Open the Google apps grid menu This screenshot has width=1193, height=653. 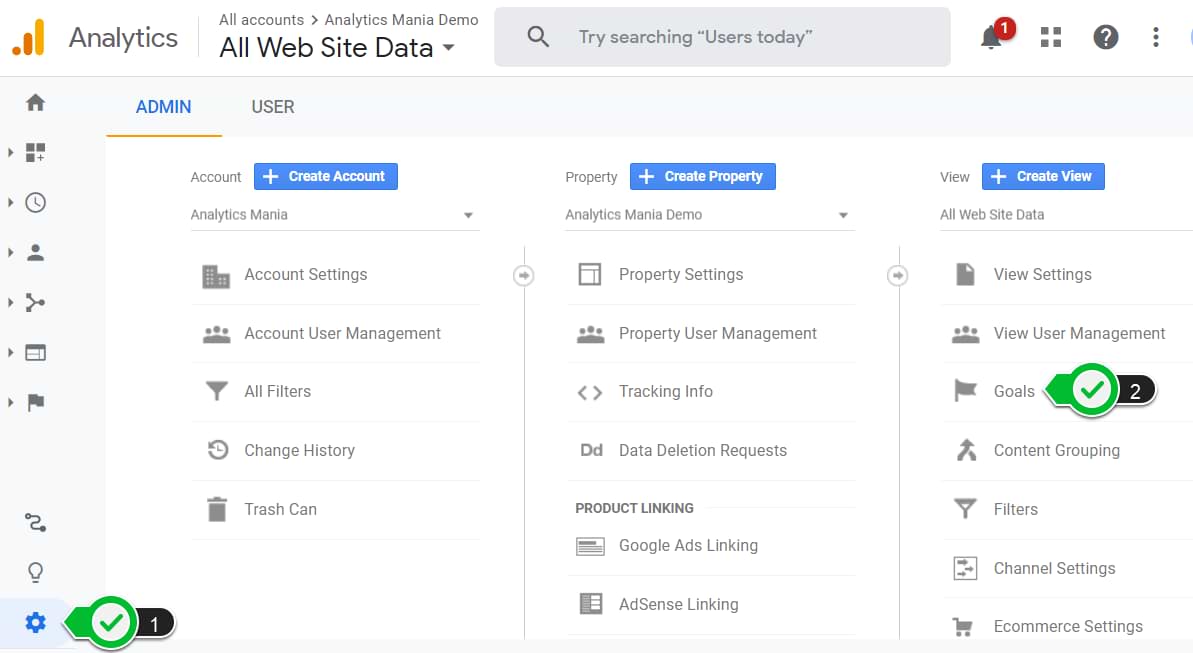click(1050, 37)
